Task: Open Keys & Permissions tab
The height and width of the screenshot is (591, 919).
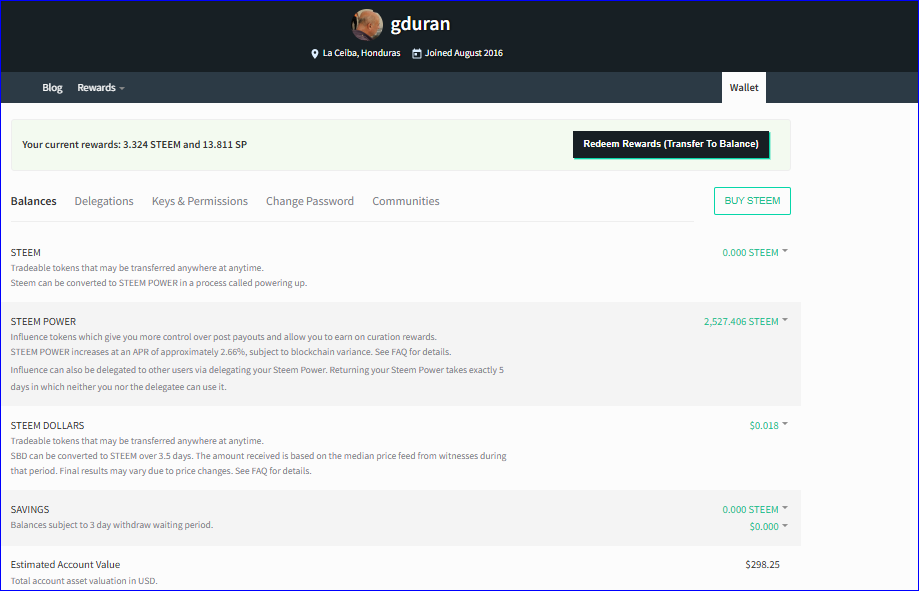Action: tap(200, 201)
